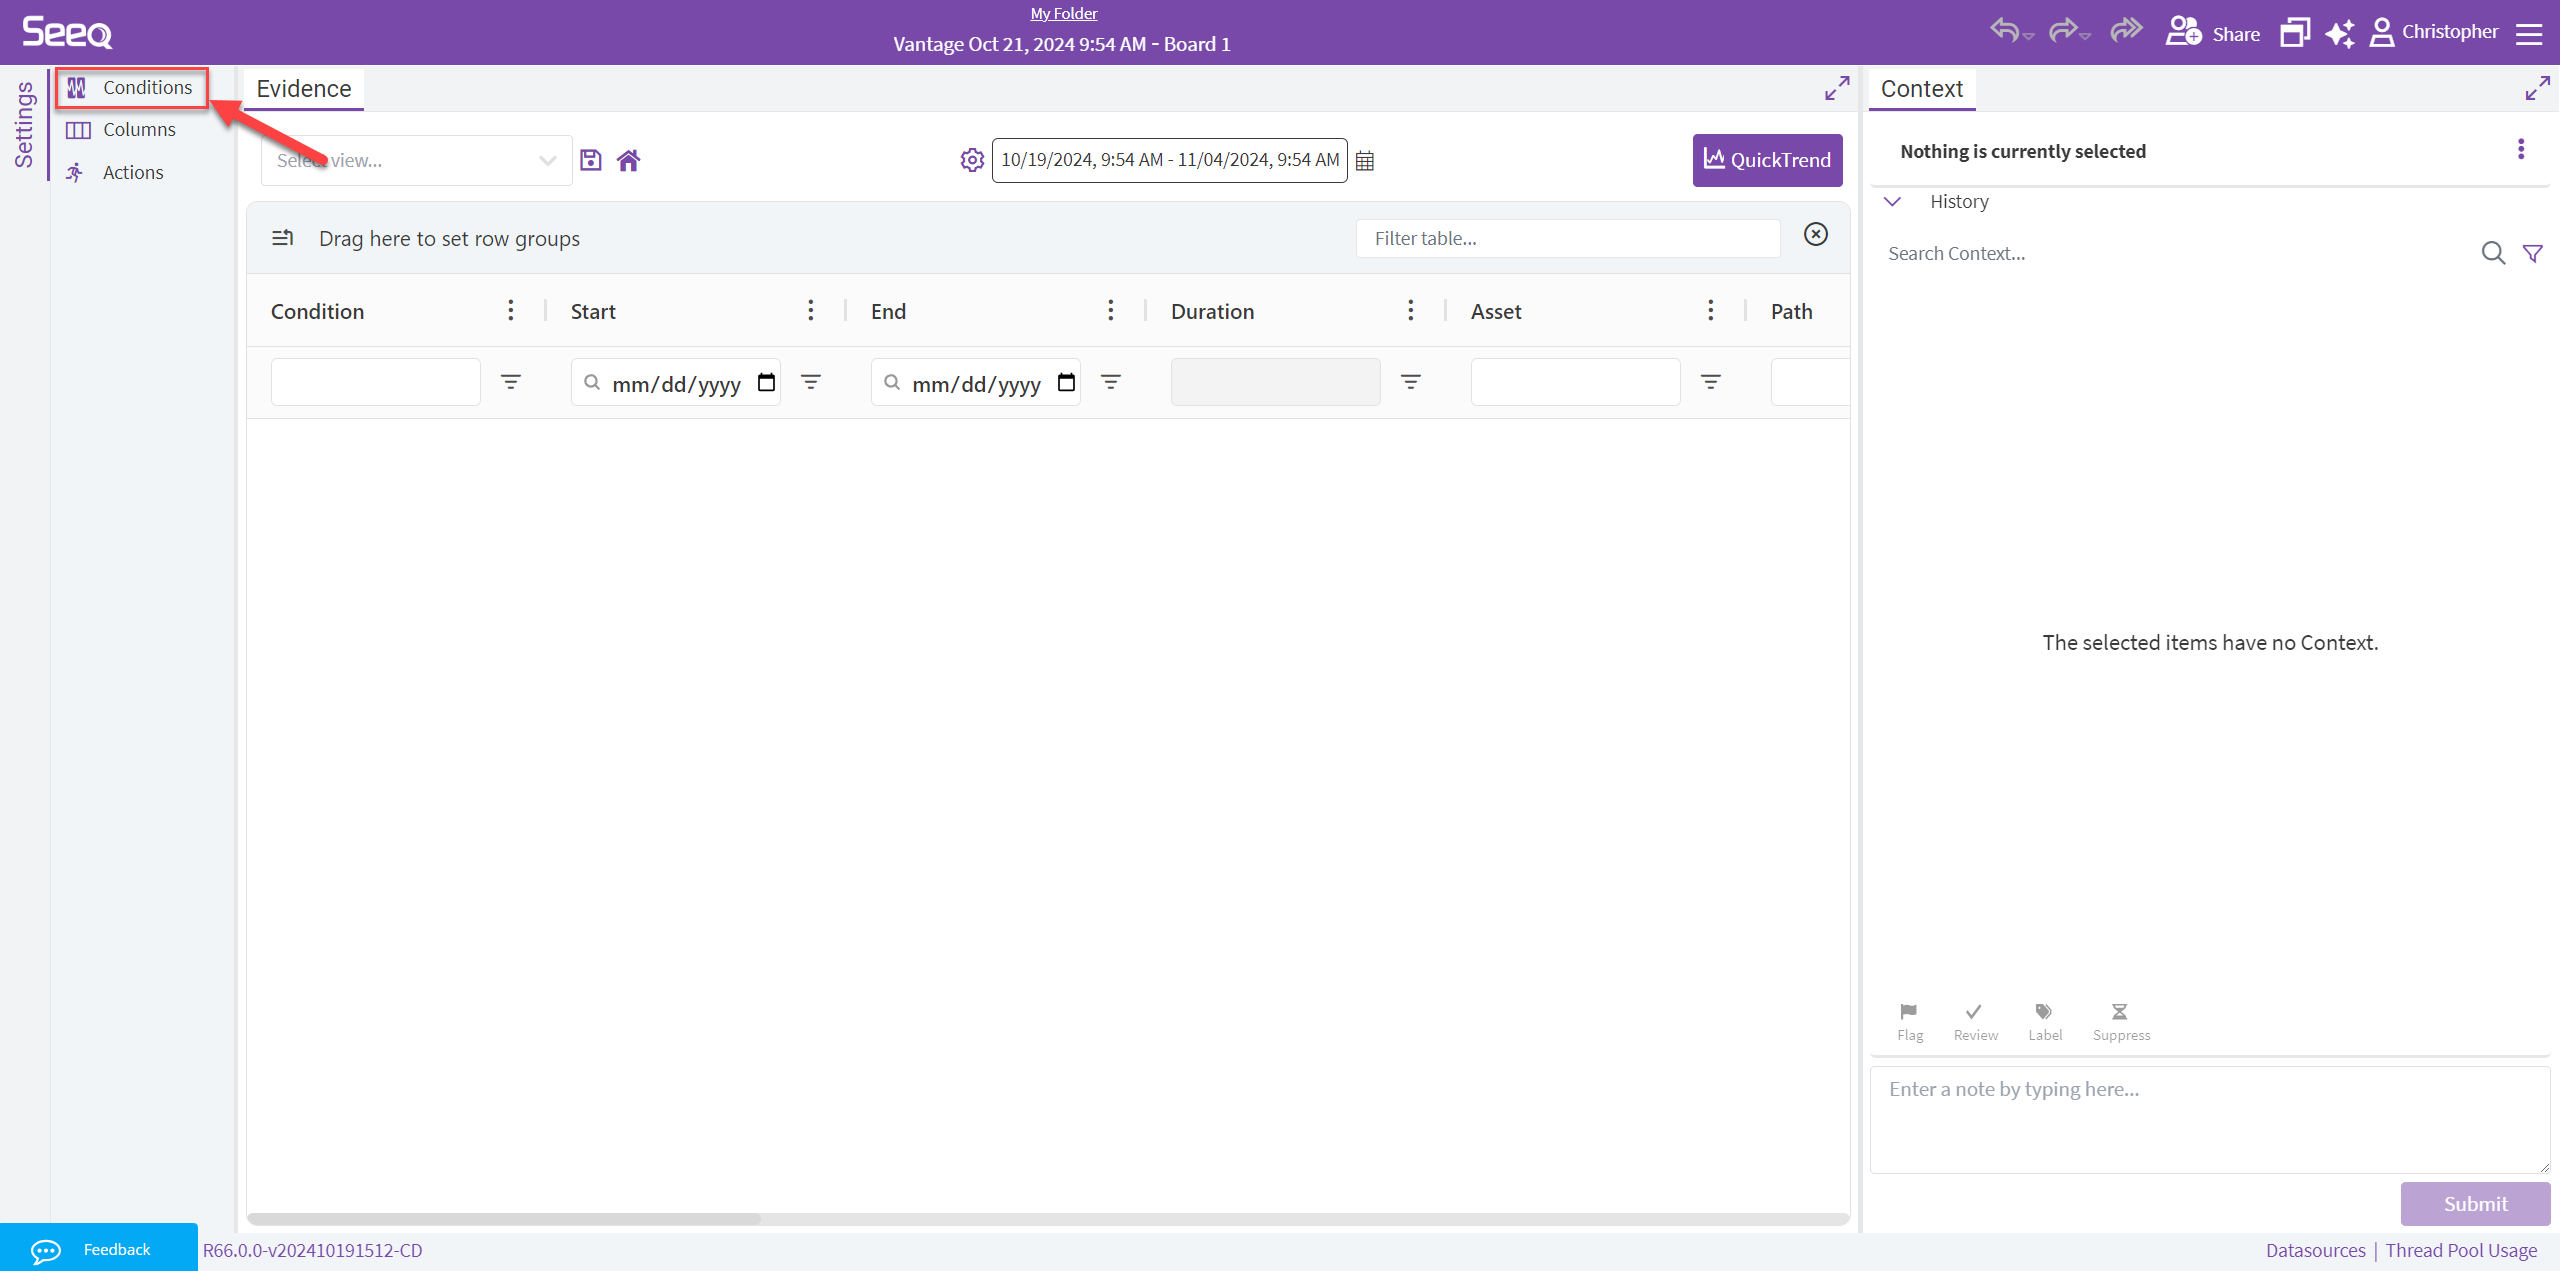Open the 'Select view...' dropdown

416,160
